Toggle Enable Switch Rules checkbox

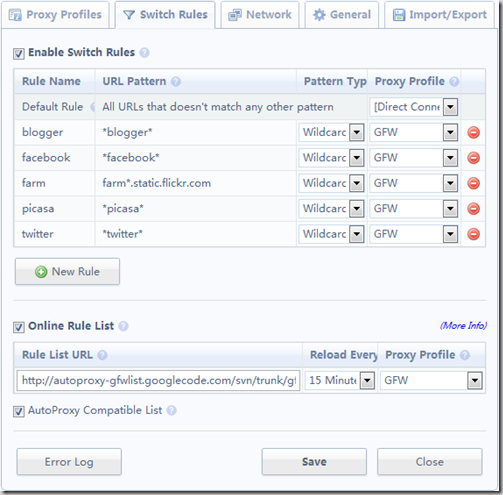[x=19, y=54]
